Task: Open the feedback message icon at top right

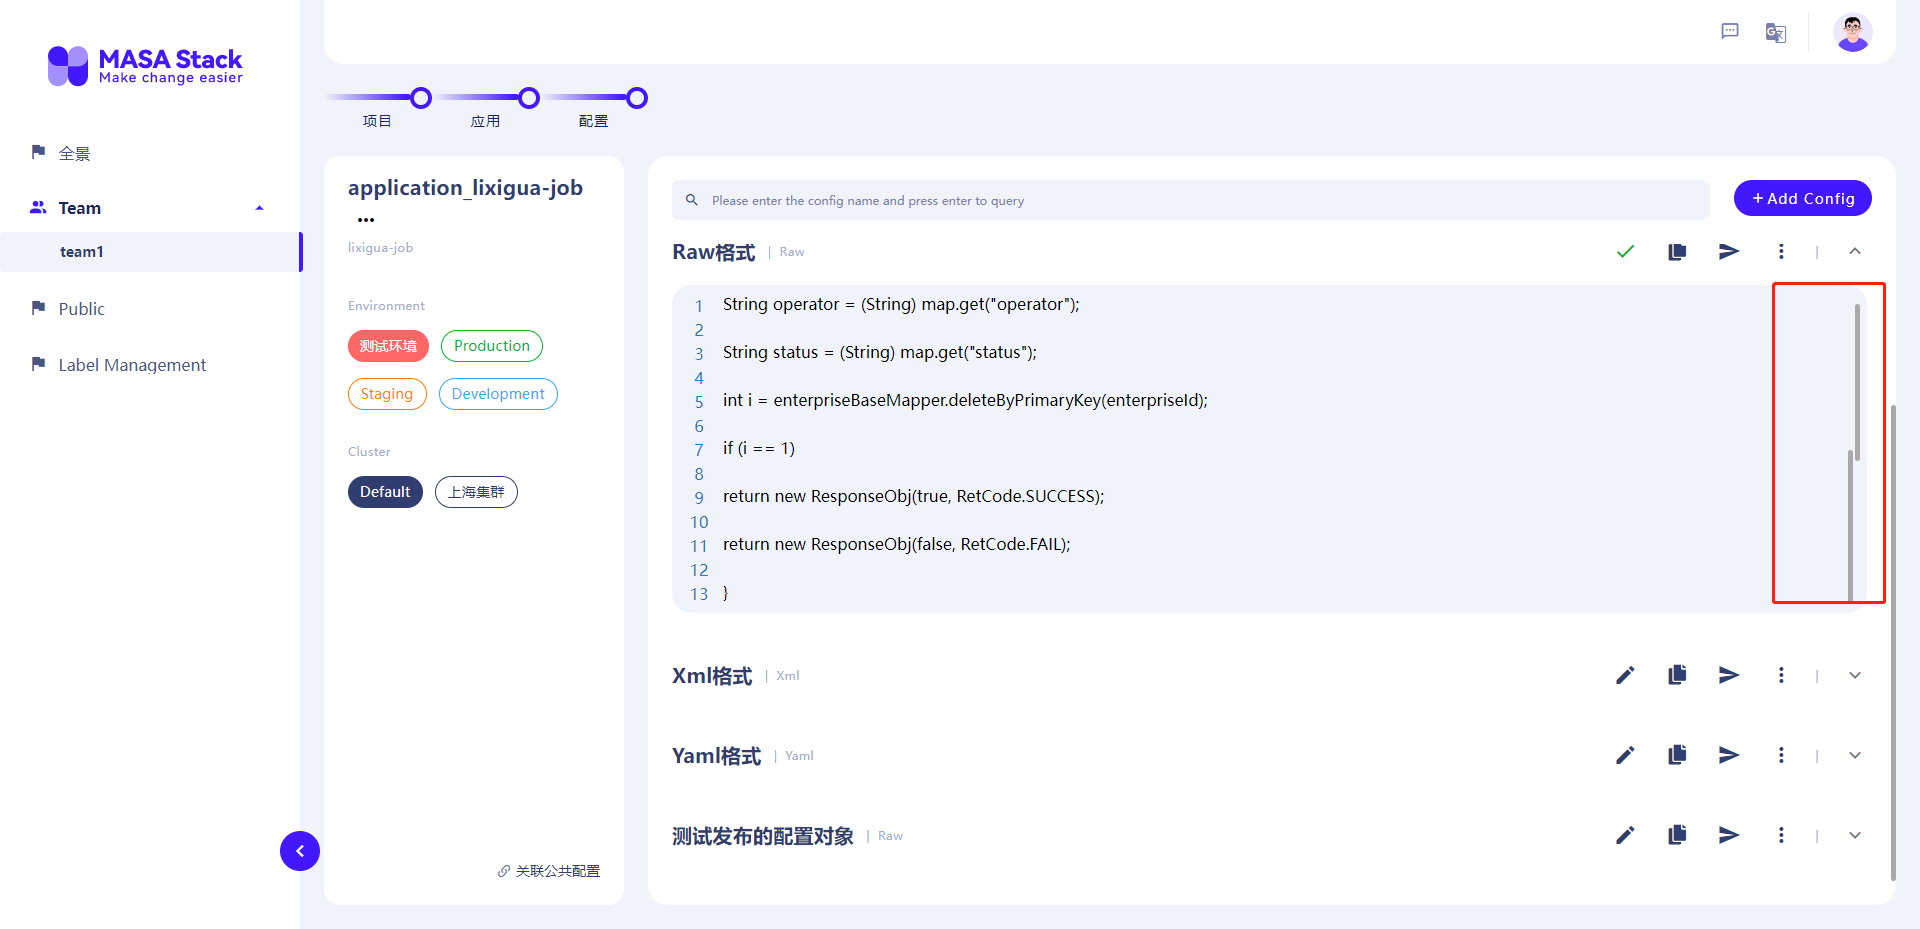Action: (x=1729, y=31)
